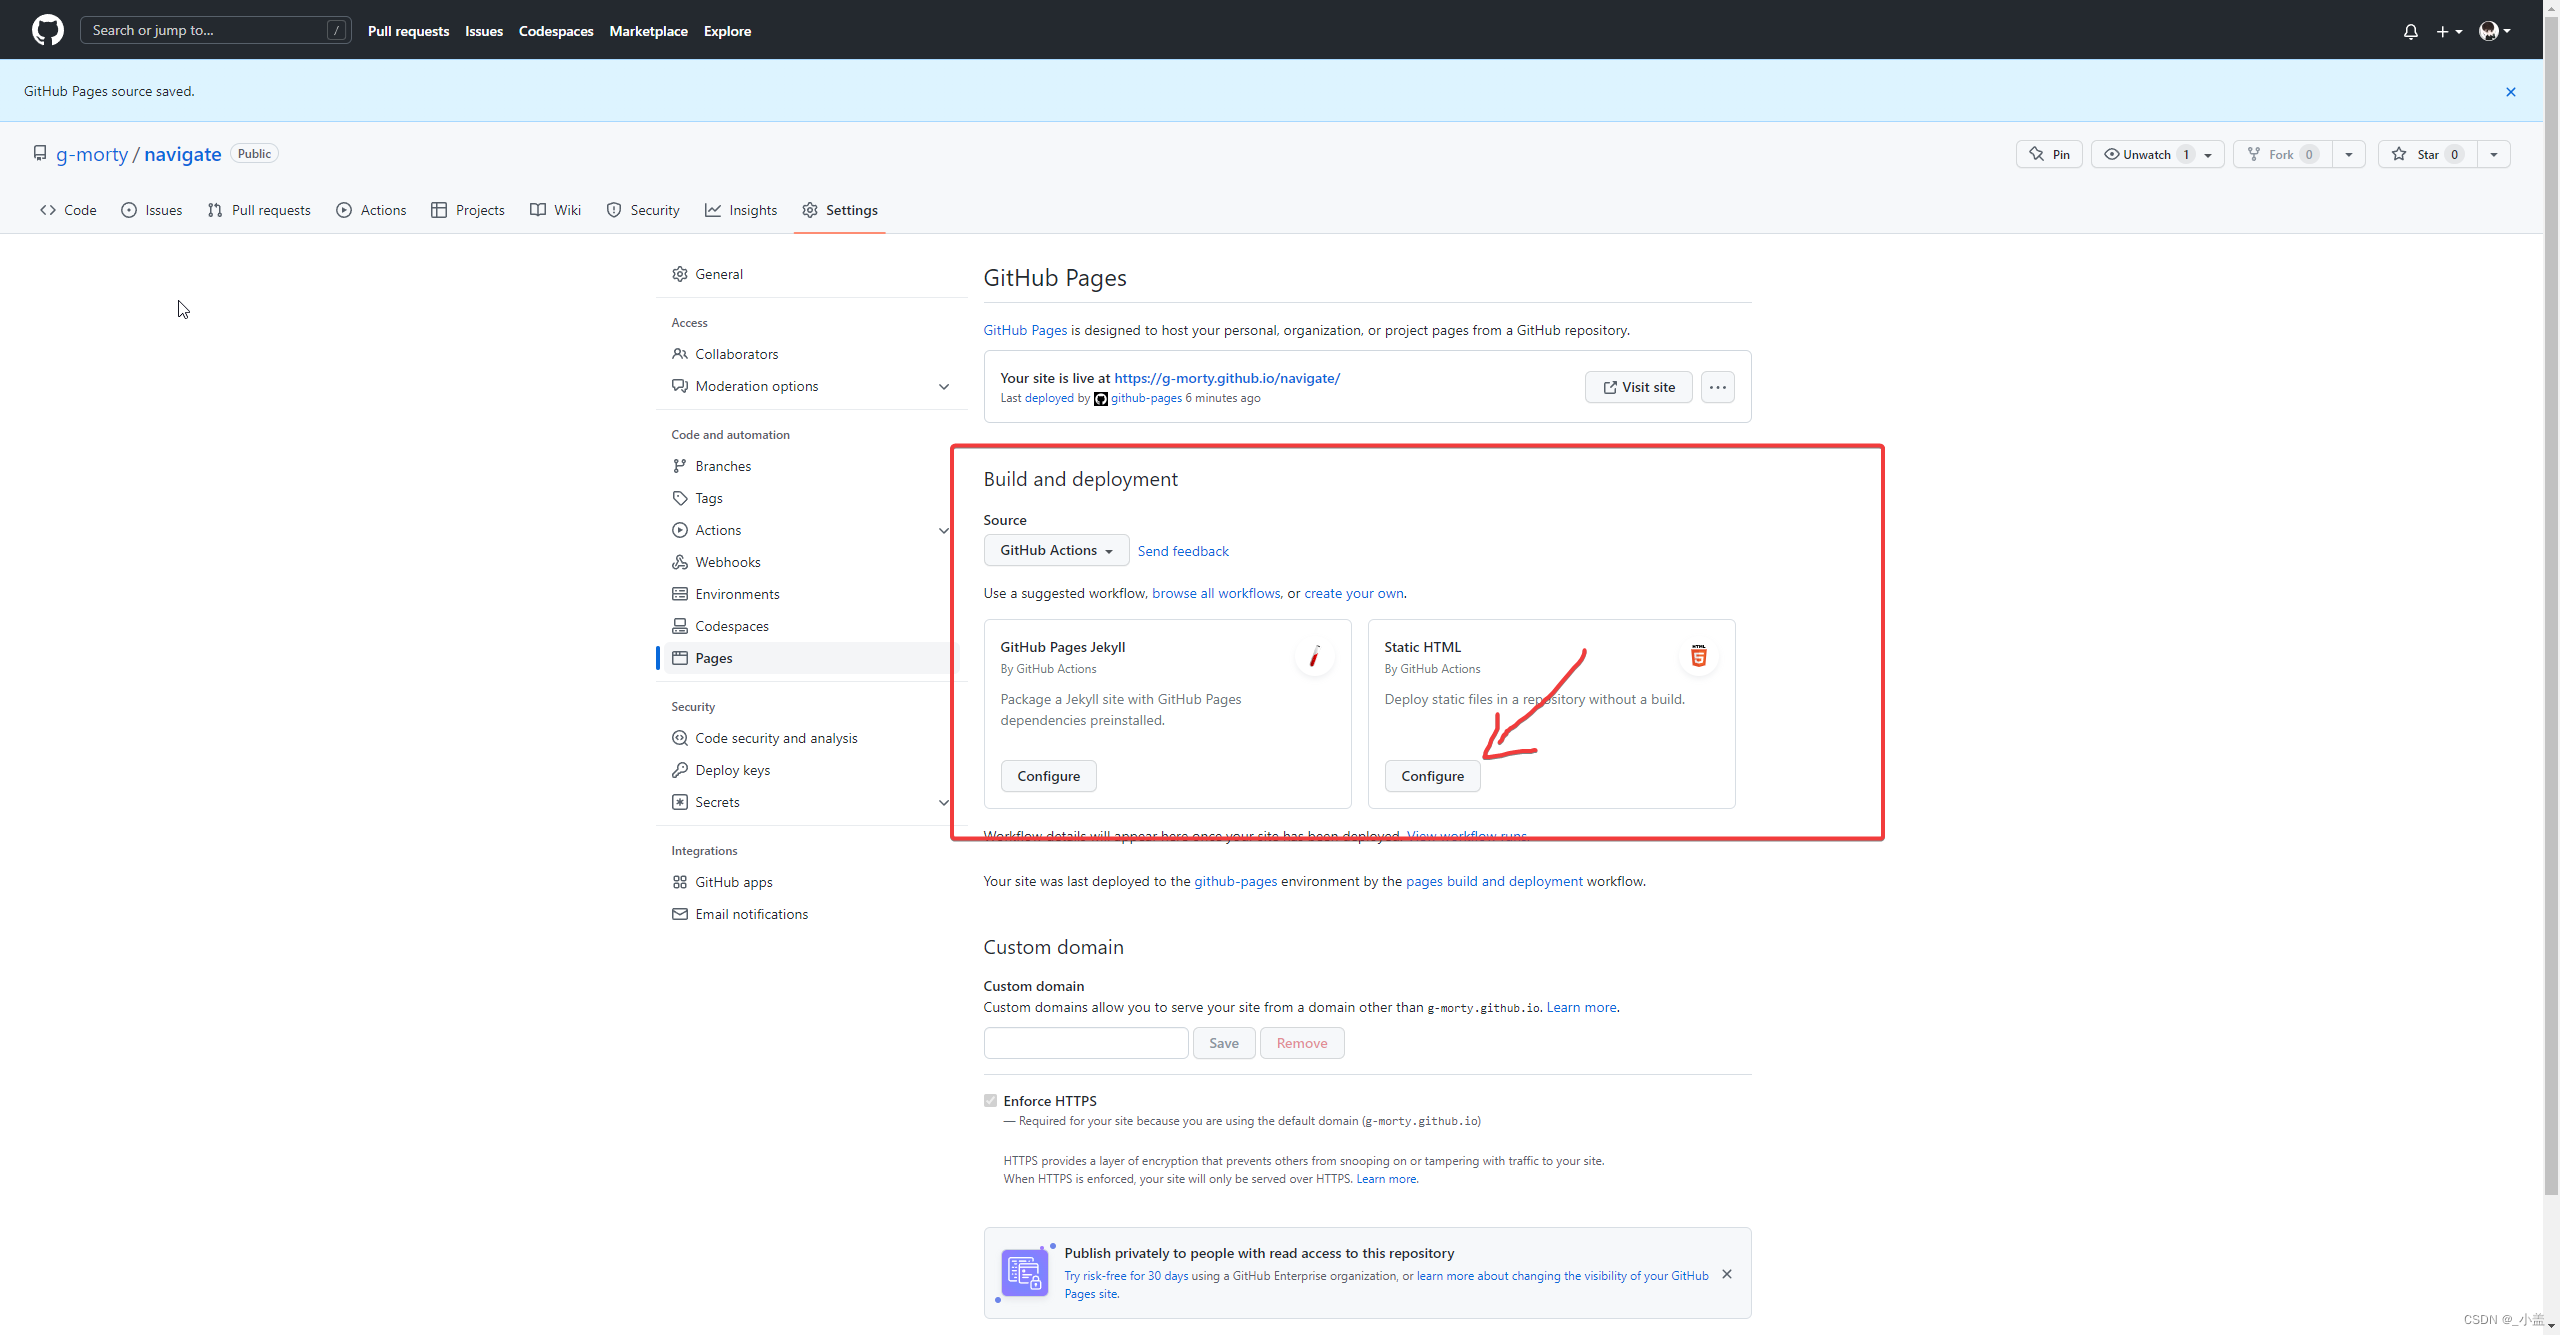This screenshot has width=2560, height=1335.
Task: Open Email notifications settings
Action: point(810,914)
